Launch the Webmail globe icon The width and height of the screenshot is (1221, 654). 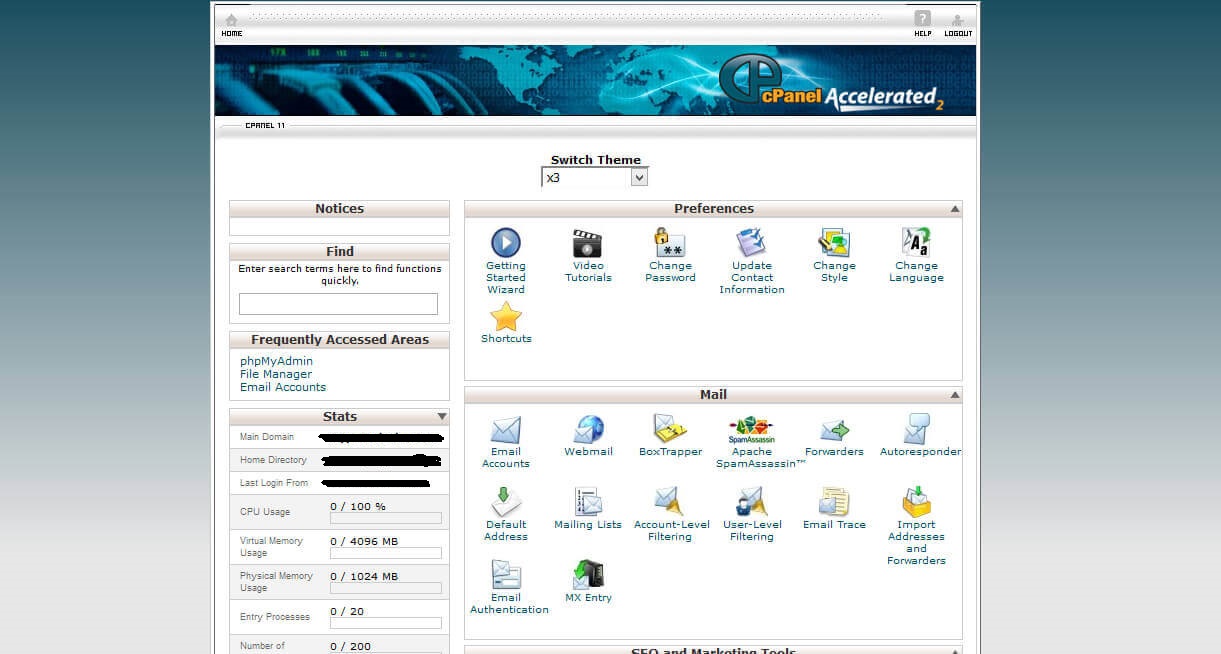click(x=588, y=429)
